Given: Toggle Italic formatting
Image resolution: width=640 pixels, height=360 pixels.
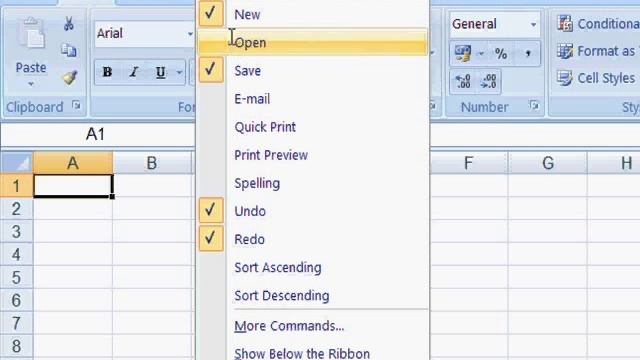Looking at the screenshot, I should (x=133, y=72).
